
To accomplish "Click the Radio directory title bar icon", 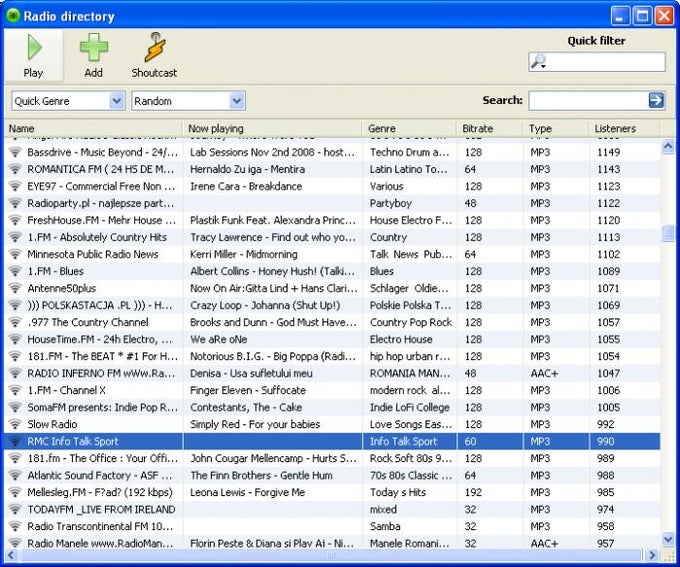I will 13,15.
